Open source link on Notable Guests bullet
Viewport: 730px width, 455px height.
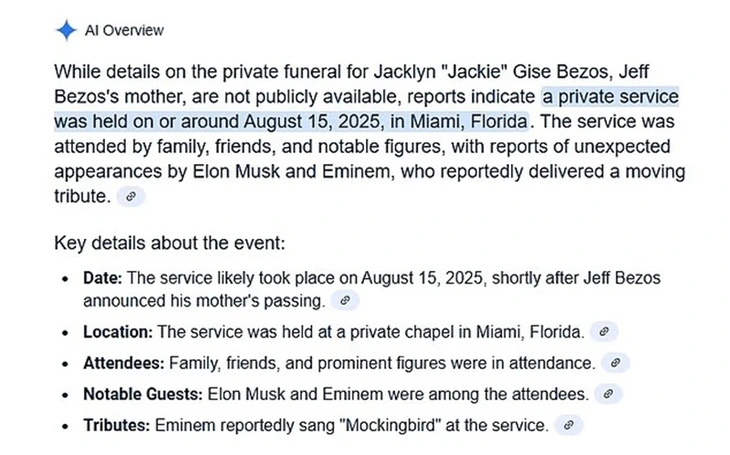coord(608,394)
